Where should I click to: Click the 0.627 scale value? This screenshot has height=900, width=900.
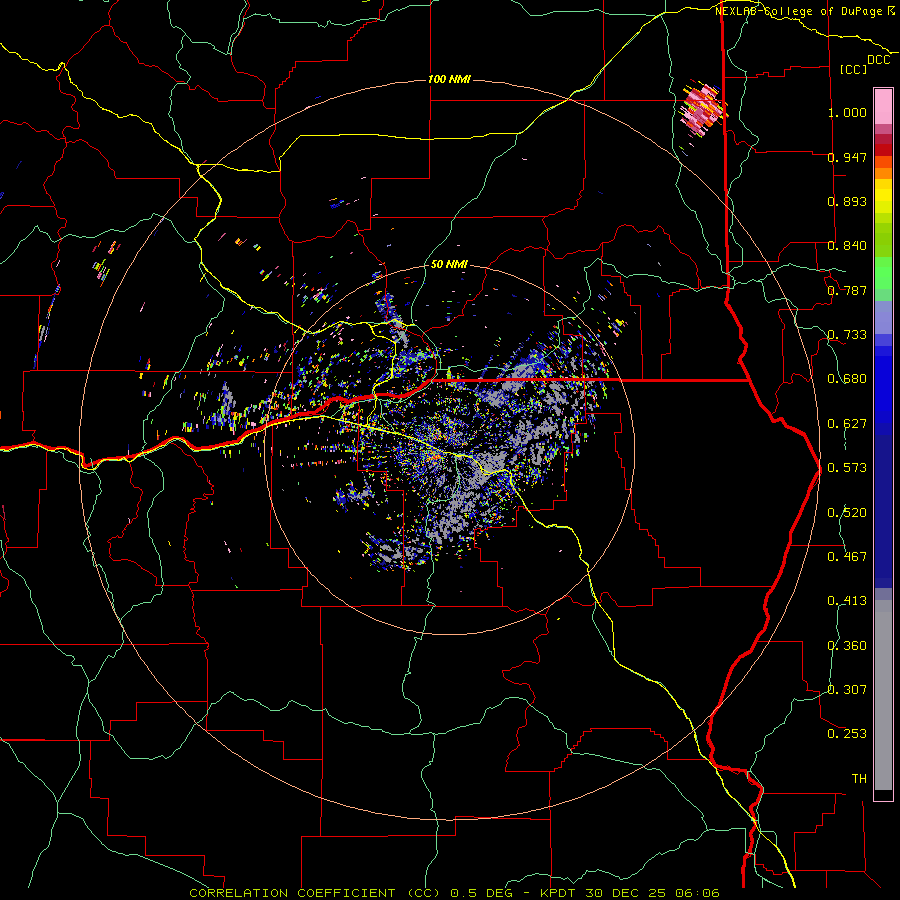point(847,424)
